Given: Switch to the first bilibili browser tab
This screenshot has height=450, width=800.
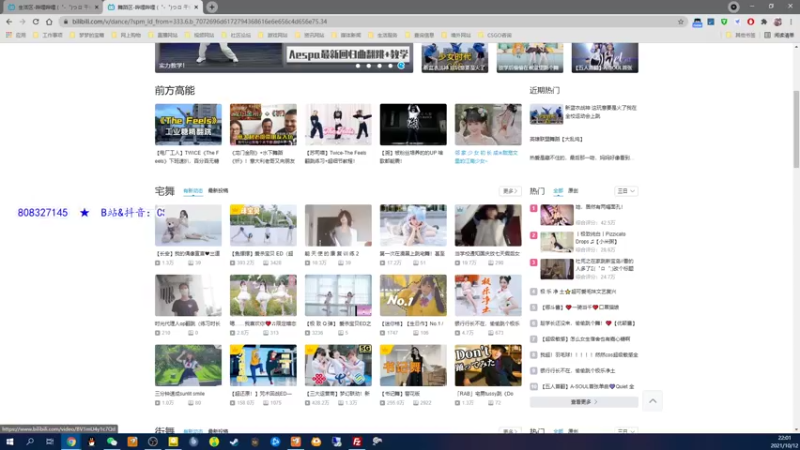Looking at the screenshot, I should pyautogui.click(x=51, y=7).
